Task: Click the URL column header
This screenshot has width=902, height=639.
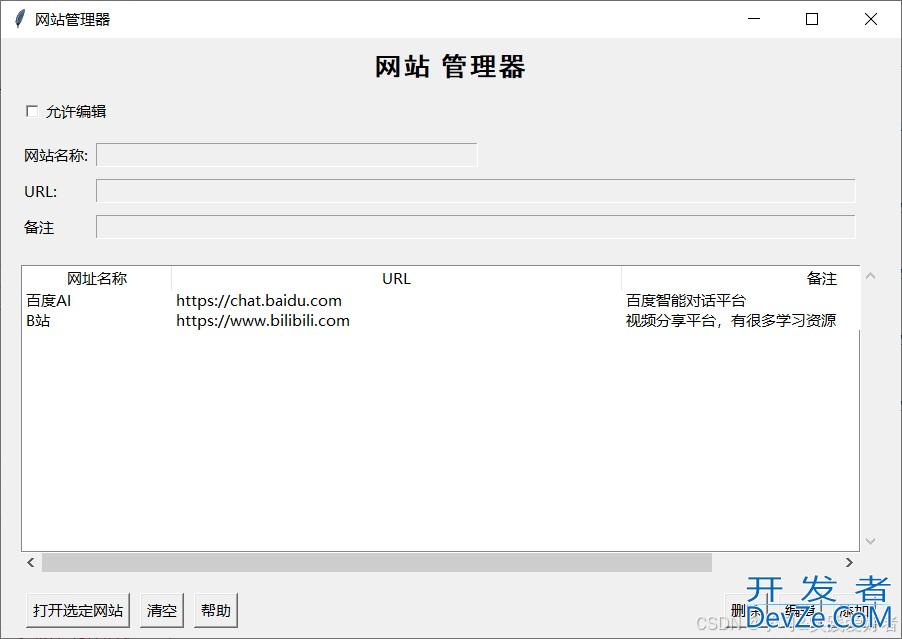Action: pyautogui.click(x=396, y=279)
